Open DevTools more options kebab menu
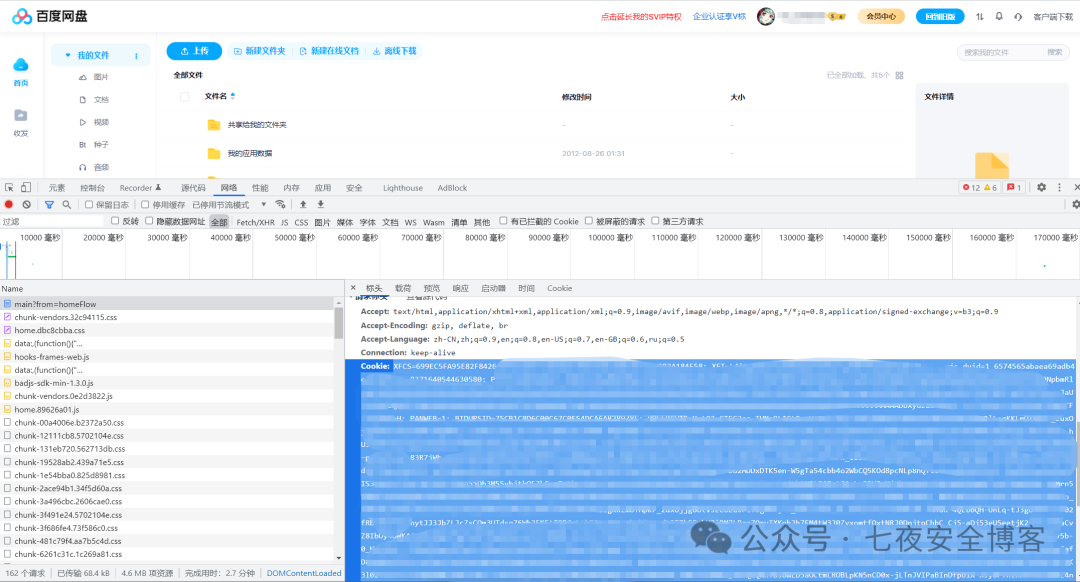The image size is (1080, 582). 1059,187
